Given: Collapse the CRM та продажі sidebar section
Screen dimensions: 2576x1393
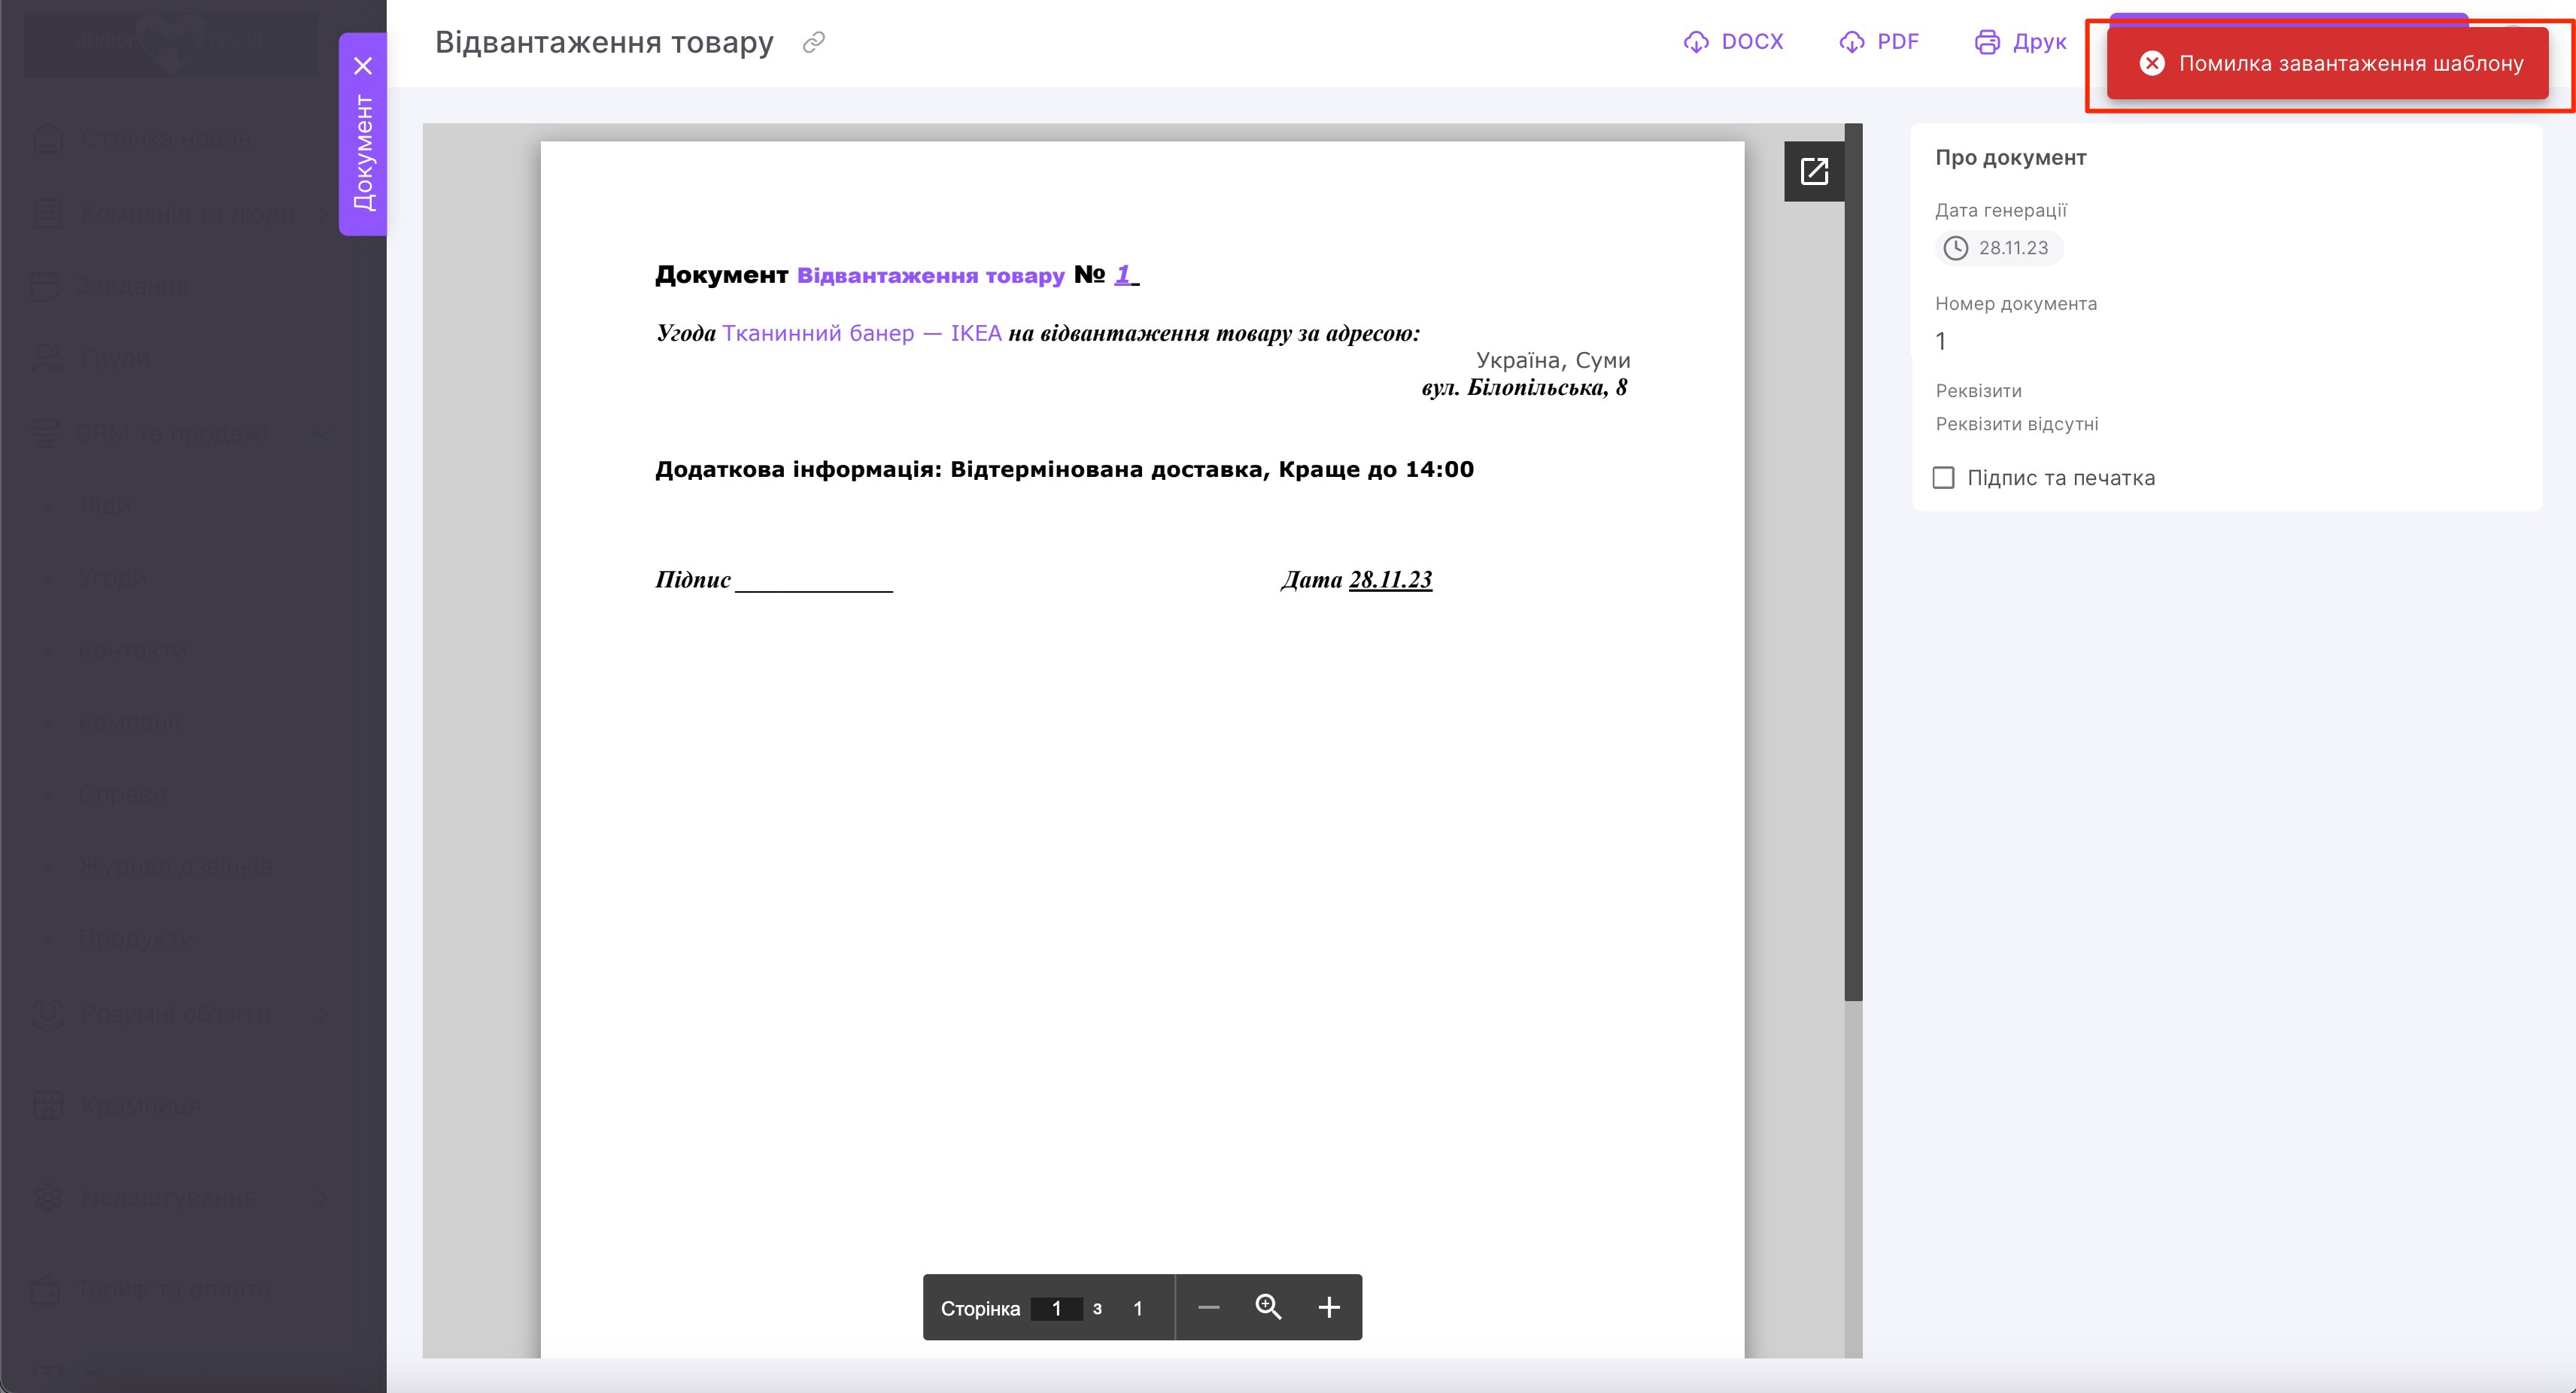Looking at the screenshot, I should click(x=321, y=433).
